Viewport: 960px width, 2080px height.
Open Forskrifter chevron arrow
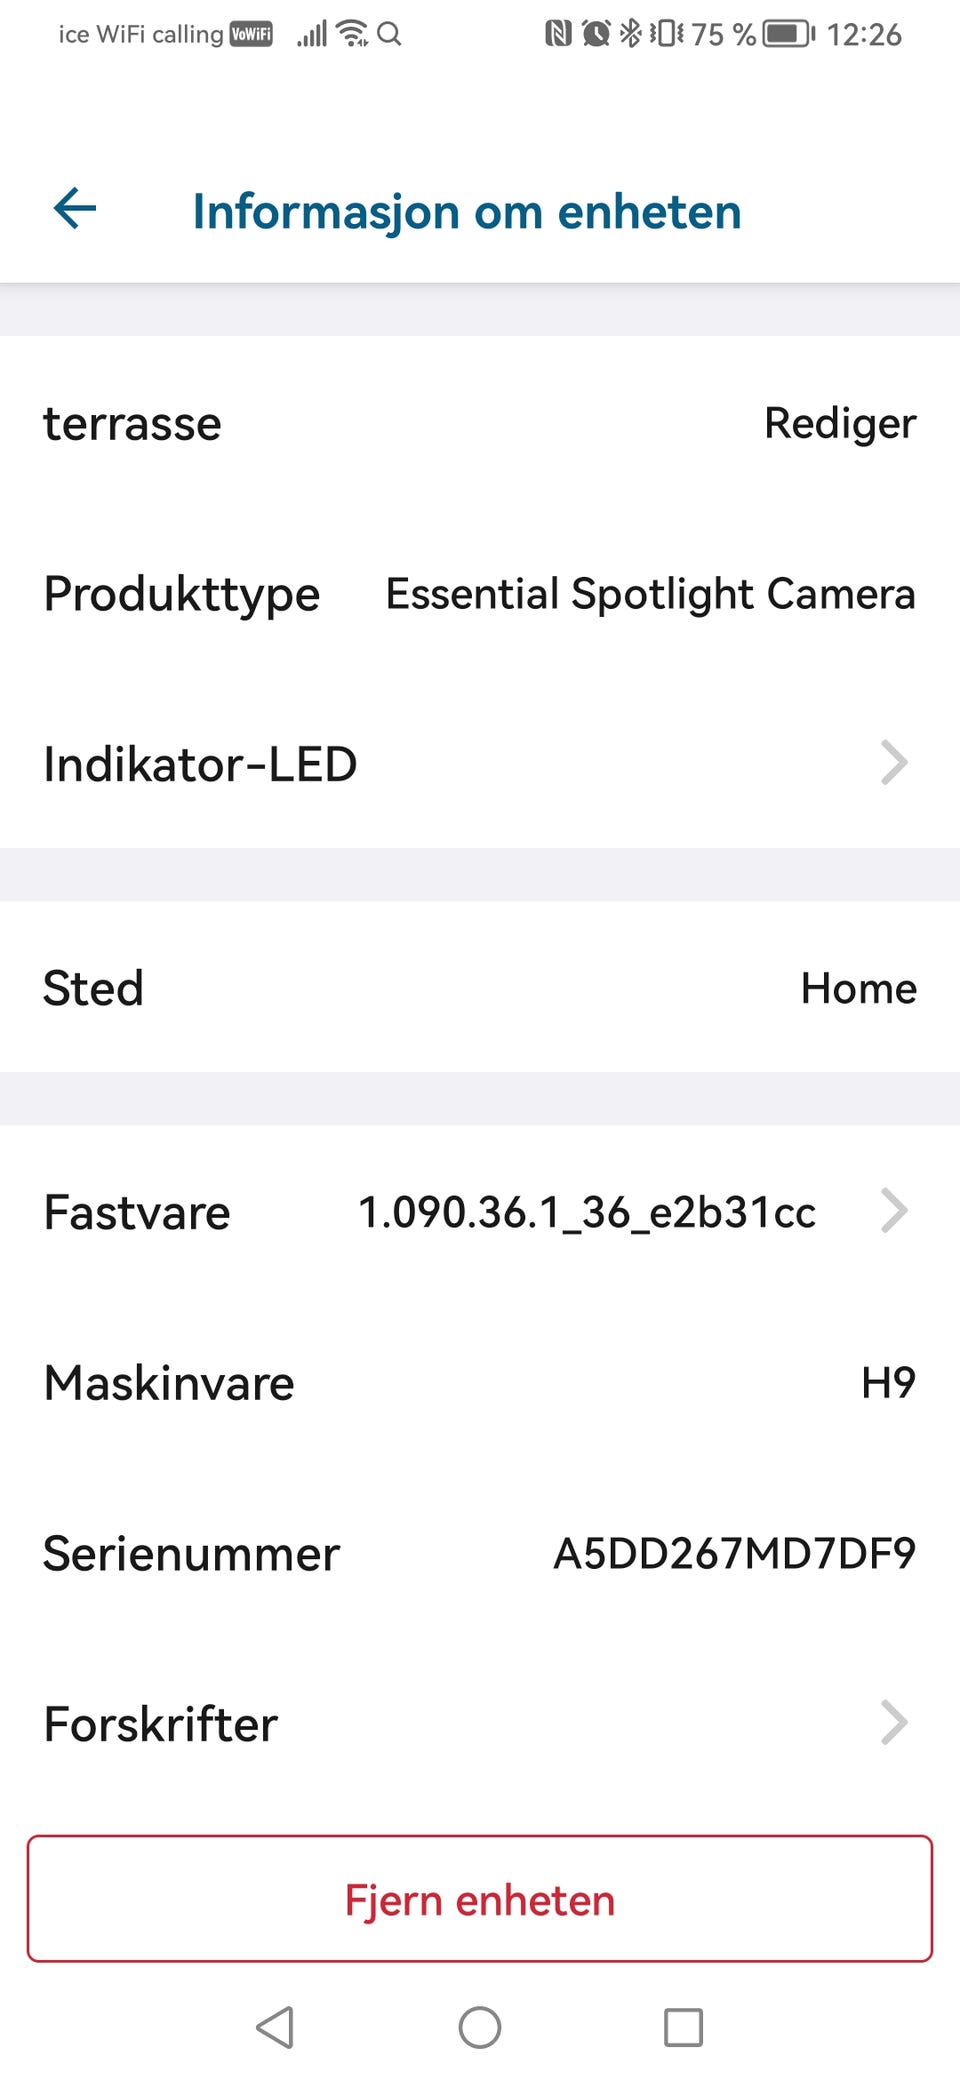click(894, 1722)
